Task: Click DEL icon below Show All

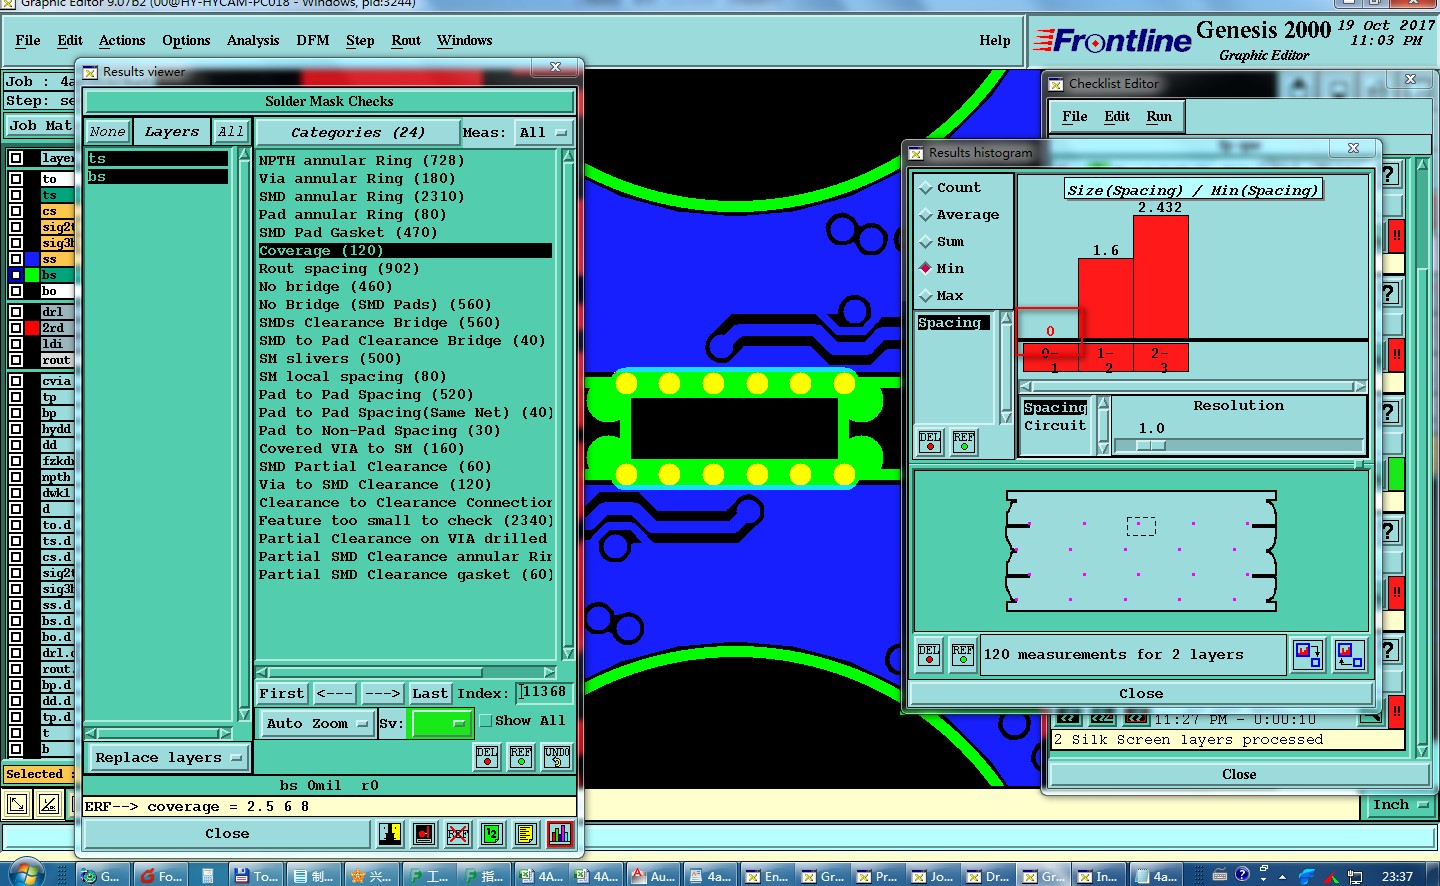Action: (487, 757)
